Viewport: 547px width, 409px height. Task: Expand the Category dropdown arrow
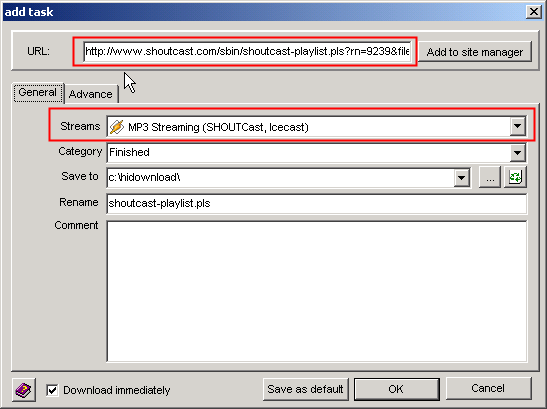pyautogui.click(x=517, y=153)
